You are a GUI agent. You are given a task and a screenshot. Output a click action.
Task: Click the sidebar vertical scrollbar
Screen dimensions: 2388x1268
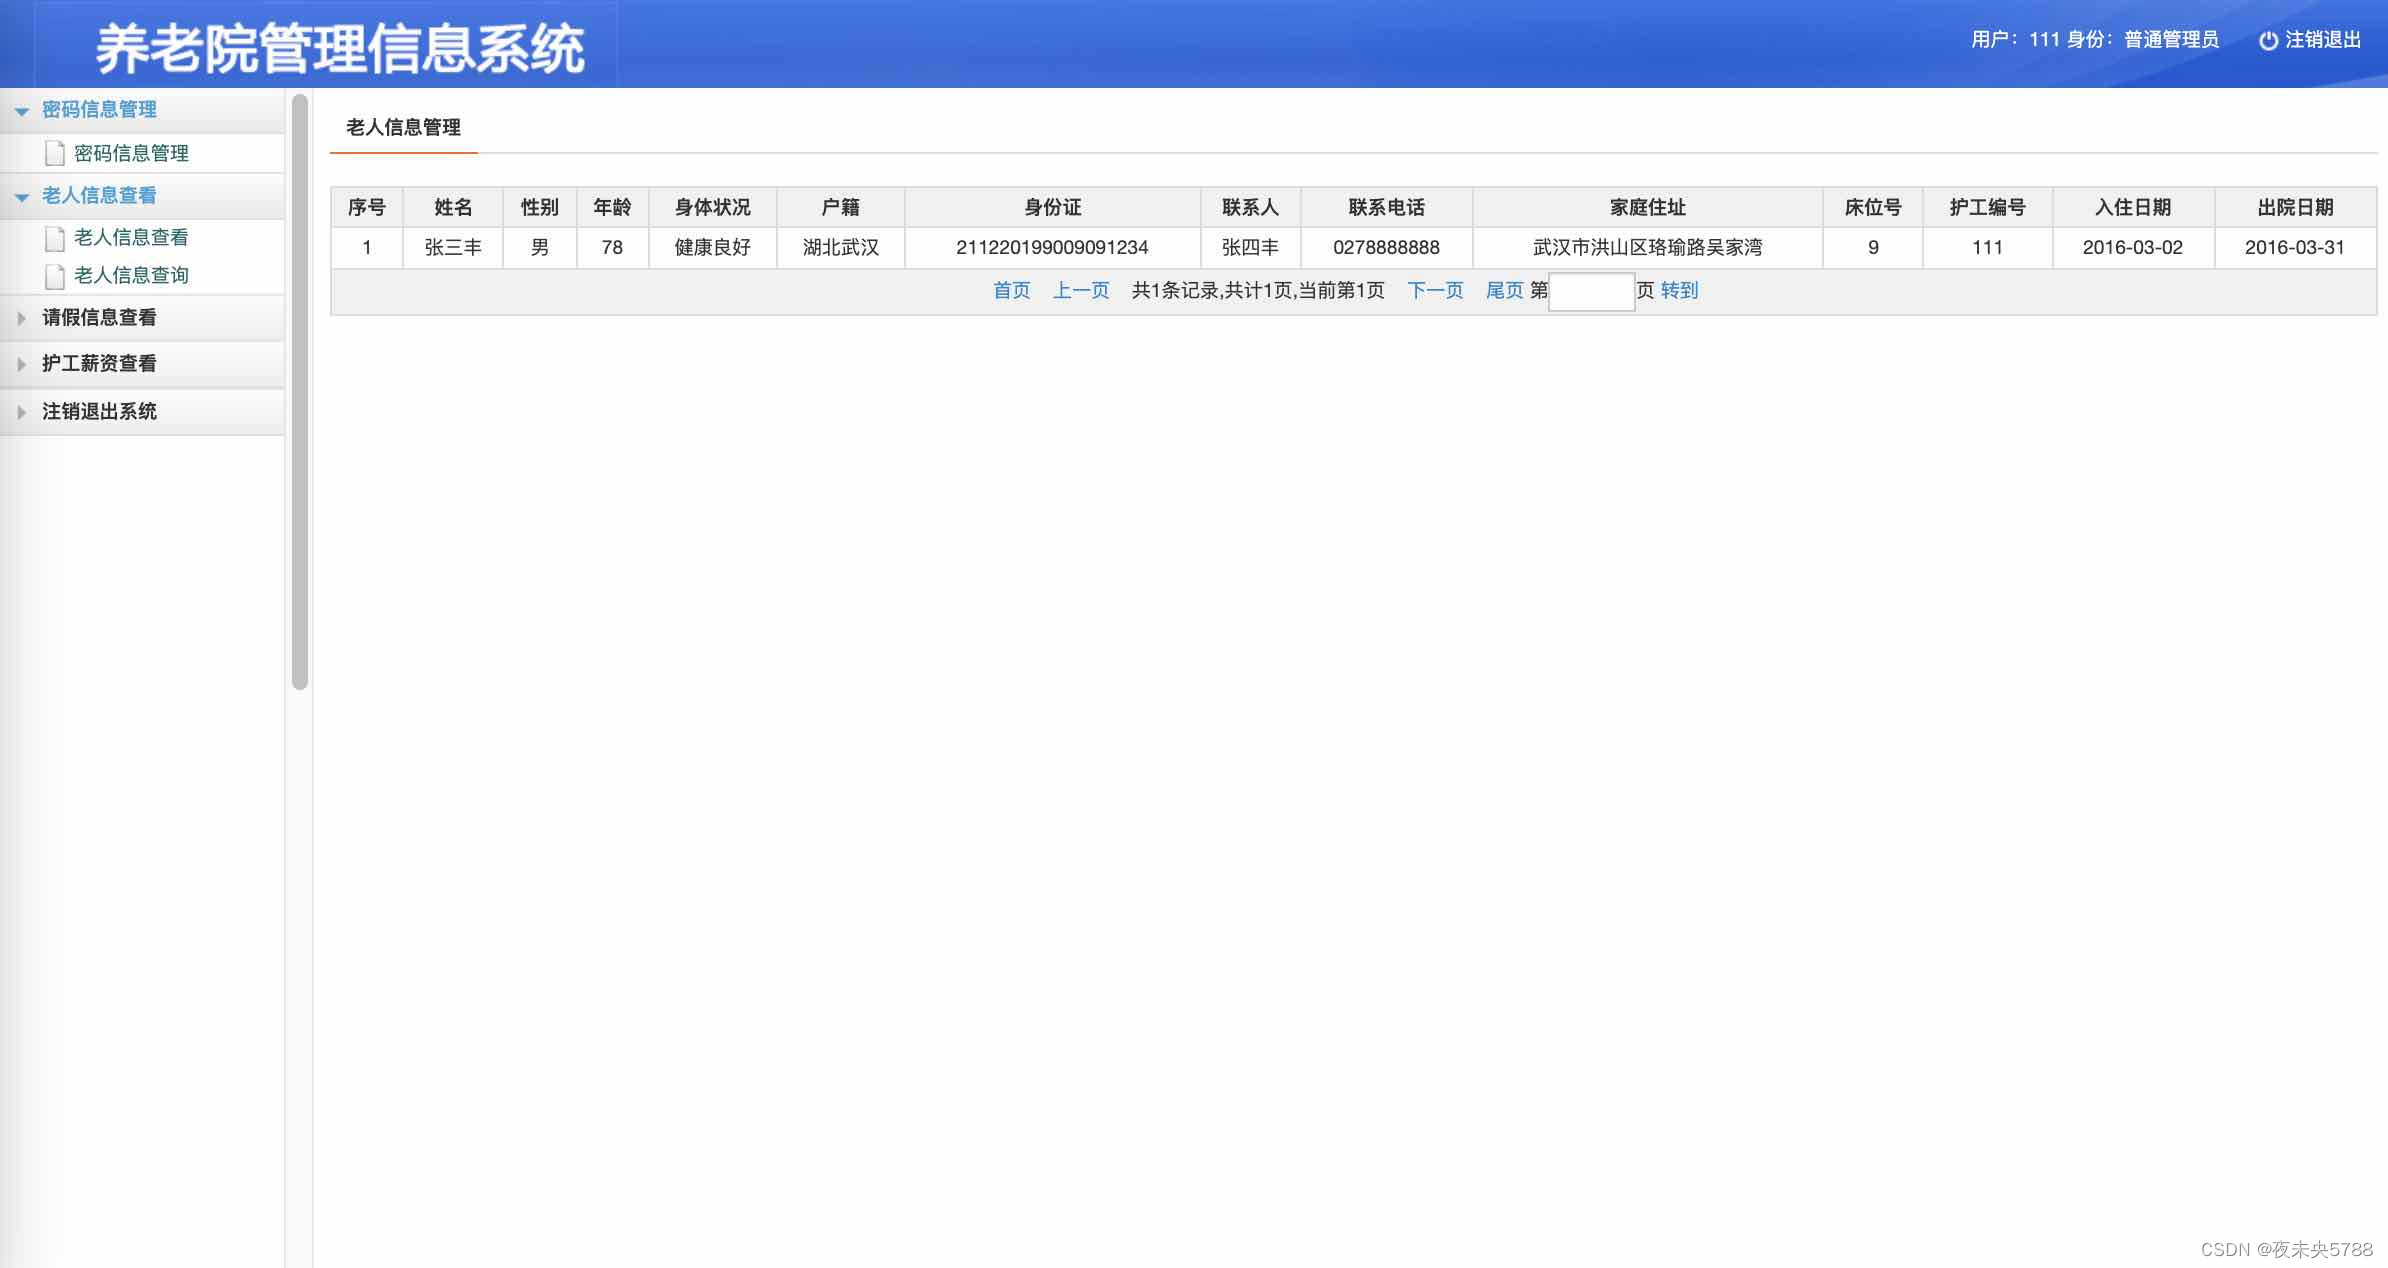pyautogui.click(x=299, y=392)
